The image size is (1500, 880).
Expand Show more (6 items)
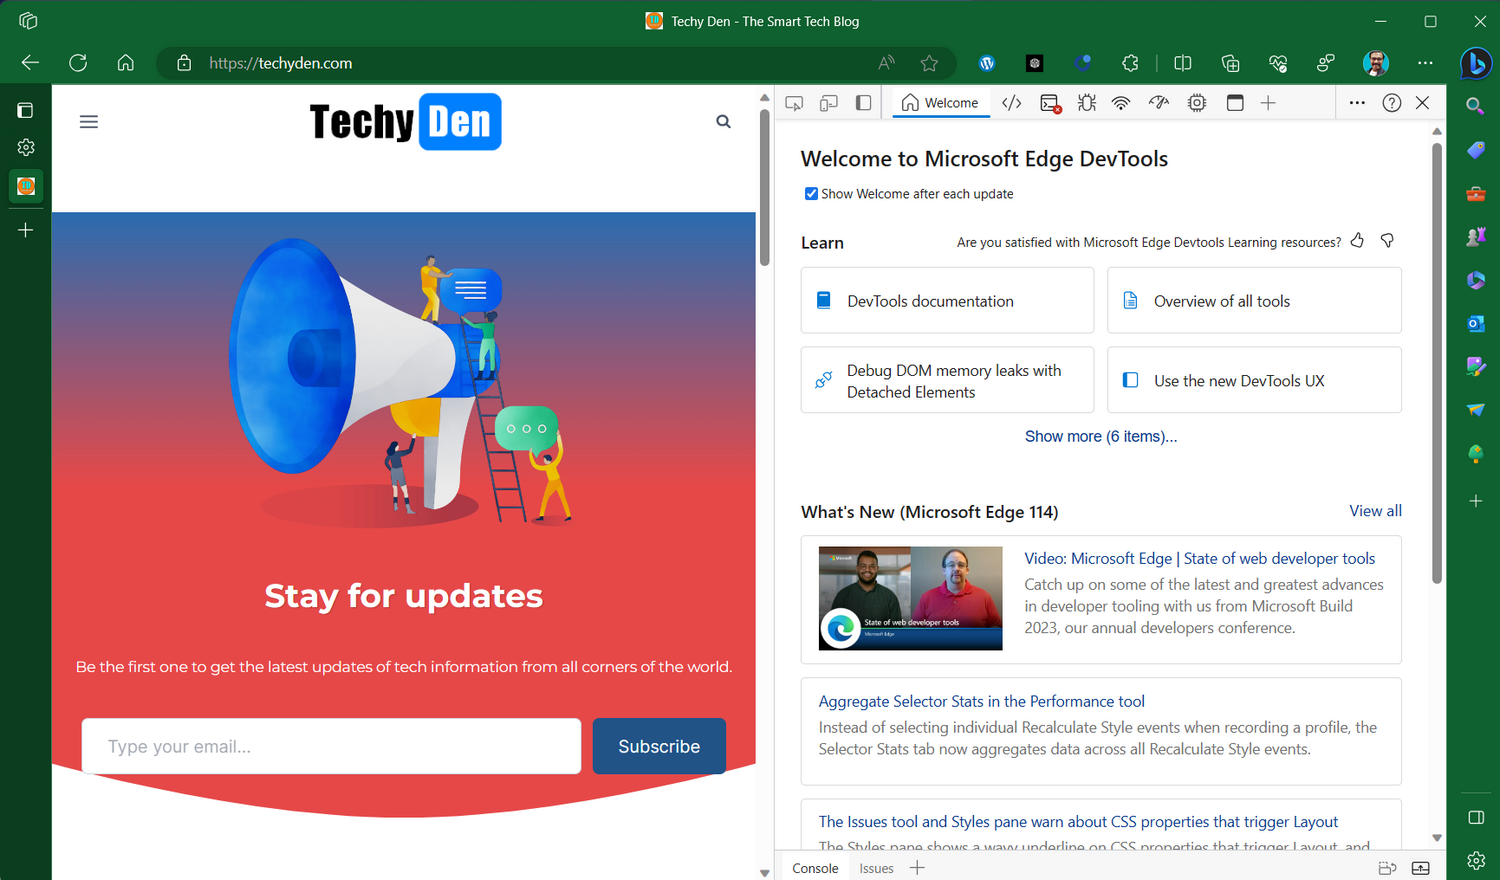coord(1101,436)
